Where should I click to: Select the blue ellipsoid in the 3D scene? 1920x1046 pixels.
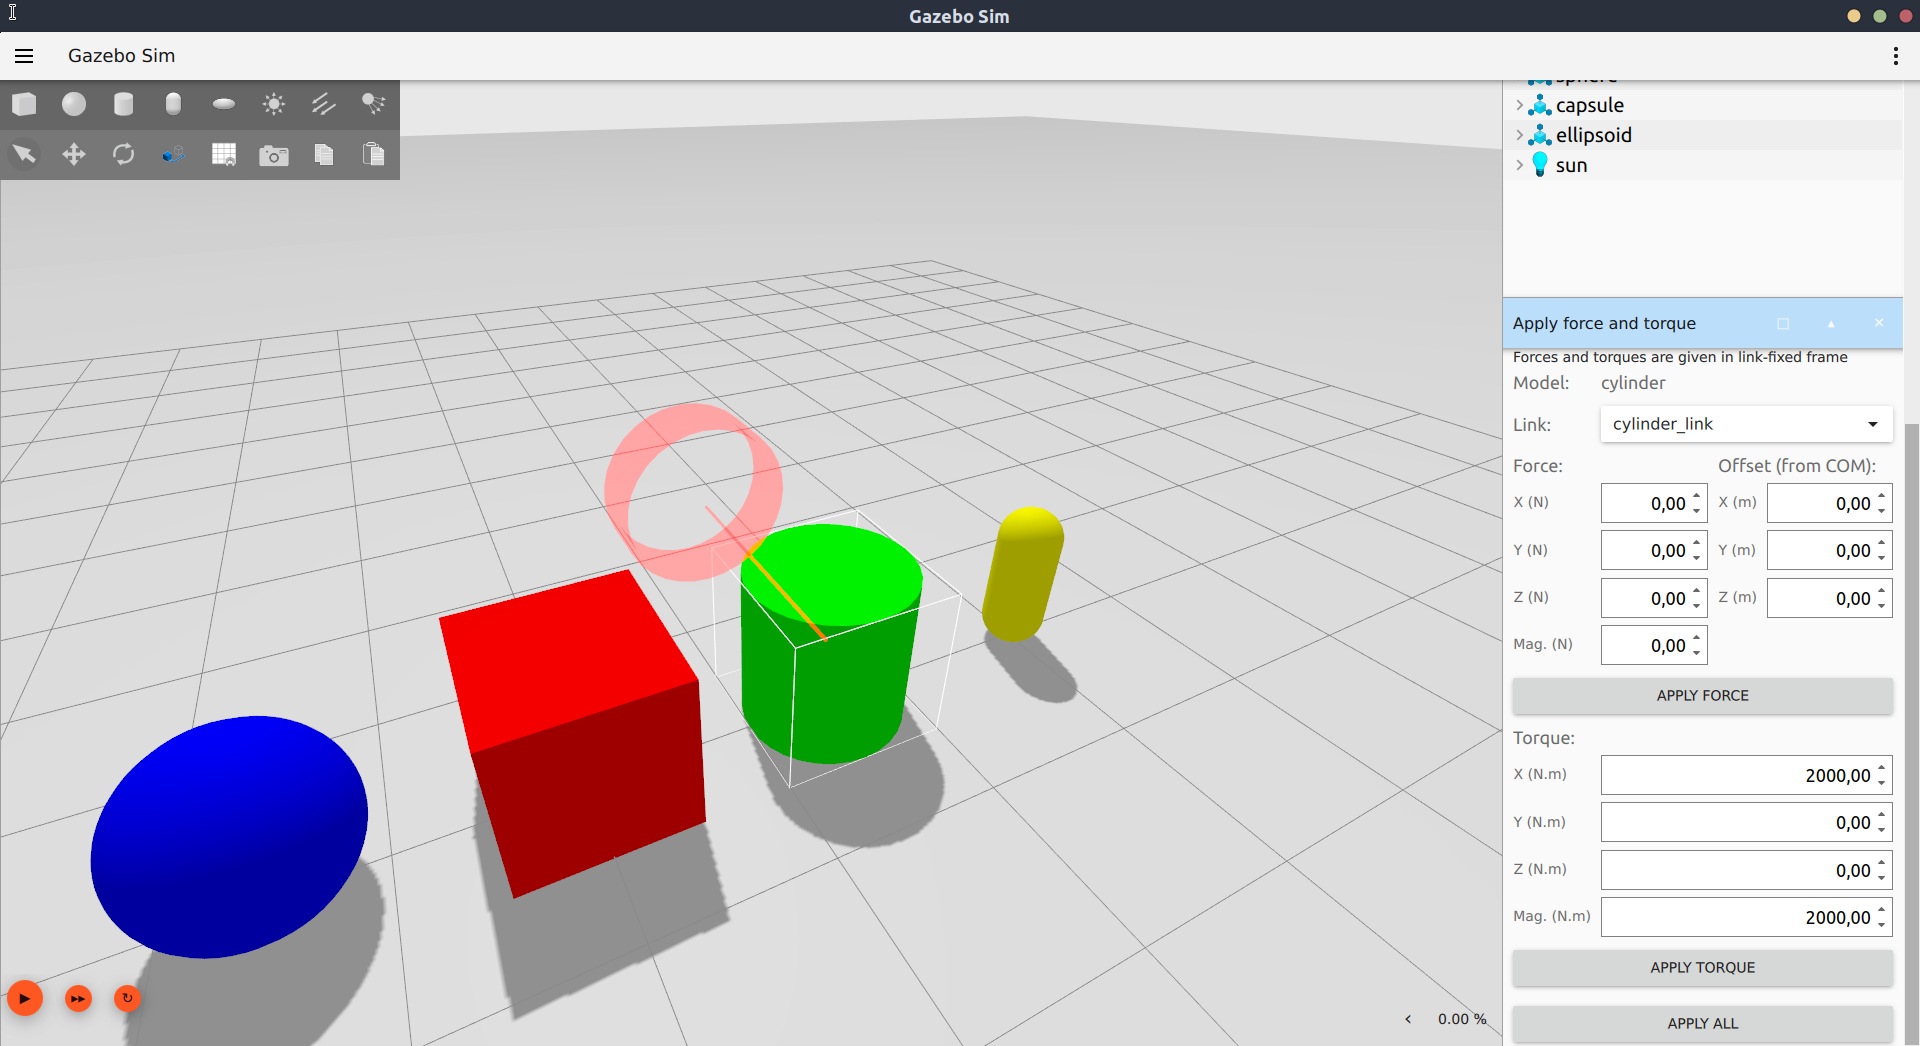click(x=229, y=837)
